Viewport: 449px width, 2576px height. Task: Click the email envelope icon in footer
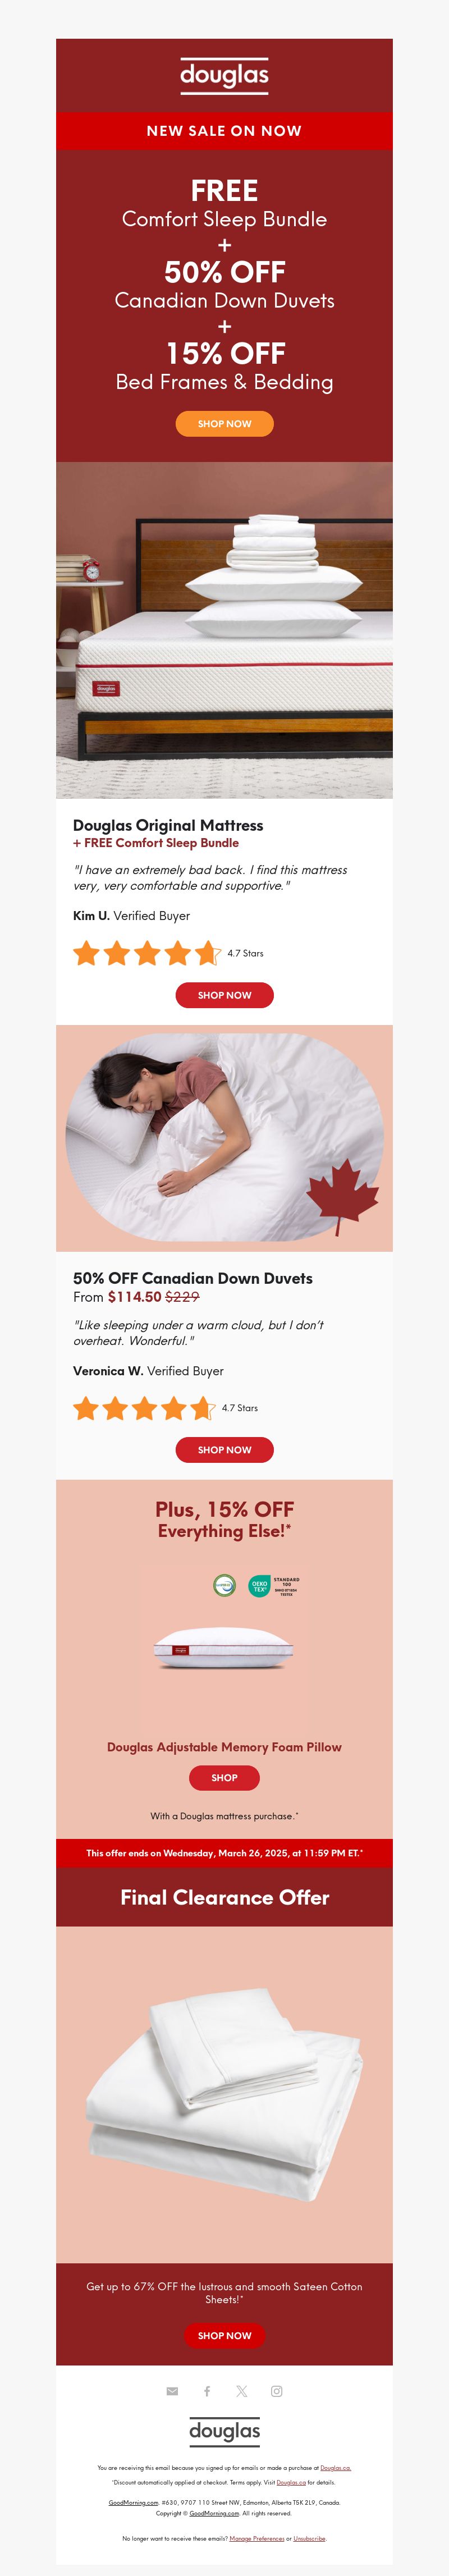(x=172, y=2392)
